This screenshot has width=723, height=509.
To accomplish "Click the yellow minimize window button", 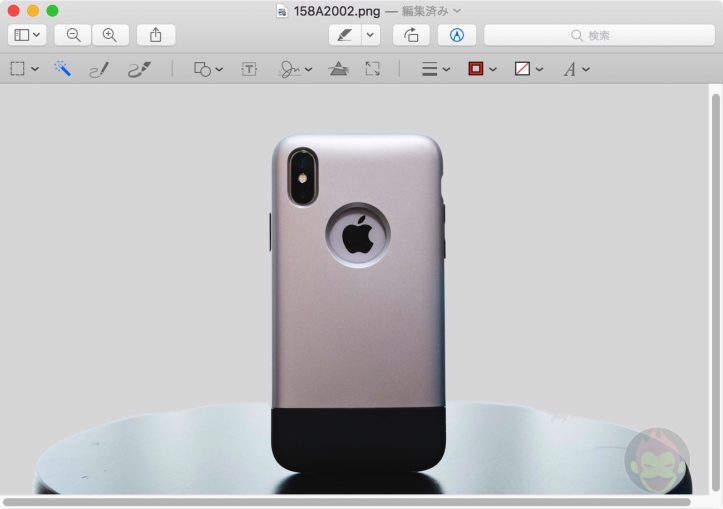I will [33, 11].
